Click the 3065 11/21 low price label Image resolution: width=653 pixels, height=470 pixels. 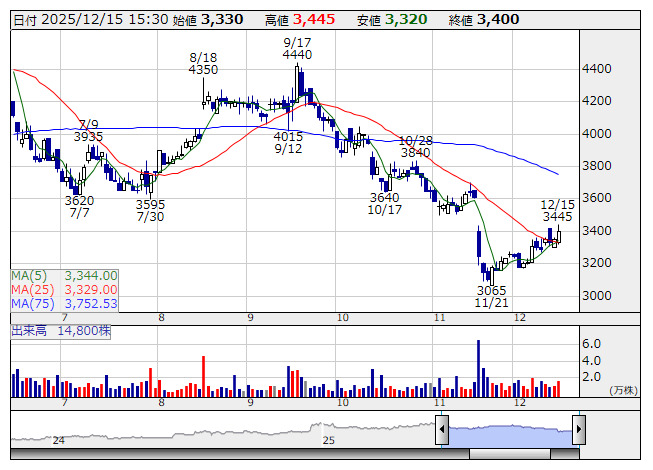(x=491, y=296)
